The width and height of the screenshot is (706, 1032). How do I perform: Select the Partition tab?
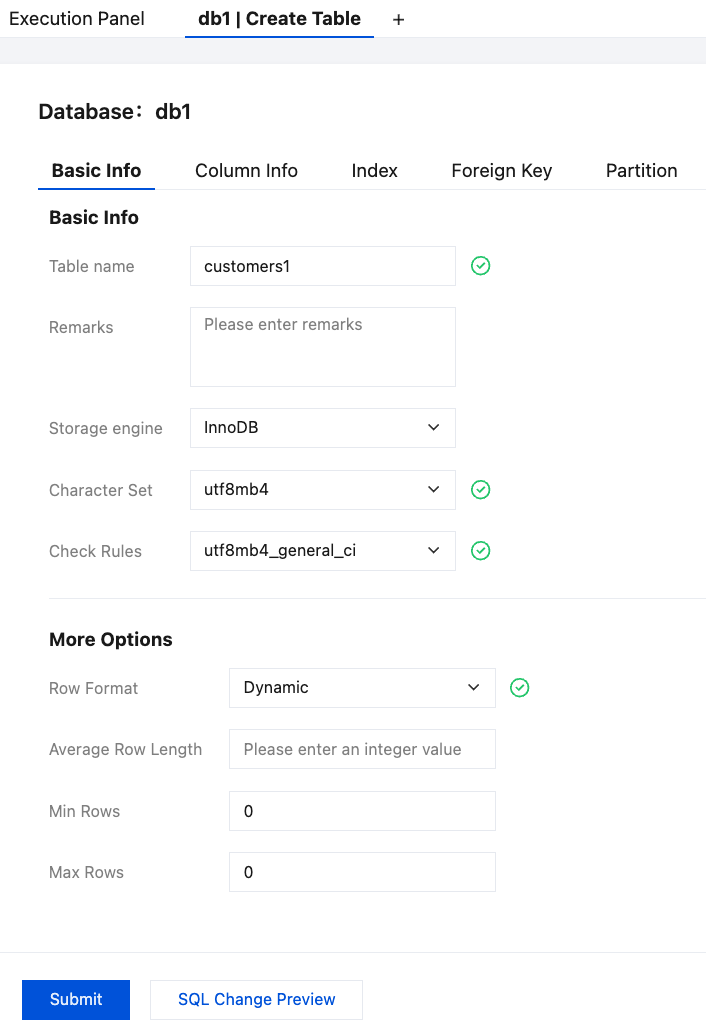(x=641, y=171)
